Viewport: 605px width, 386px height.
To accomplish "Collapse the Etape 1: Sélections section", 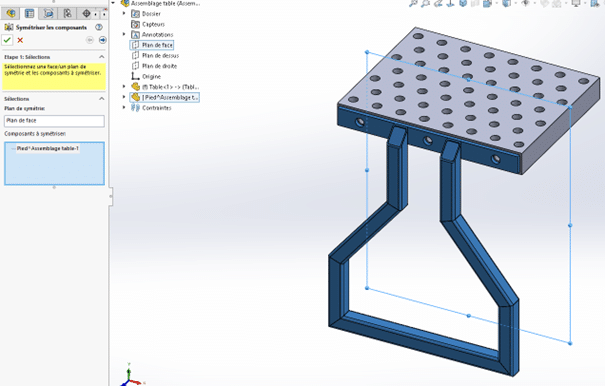I will tap(101, 57).
